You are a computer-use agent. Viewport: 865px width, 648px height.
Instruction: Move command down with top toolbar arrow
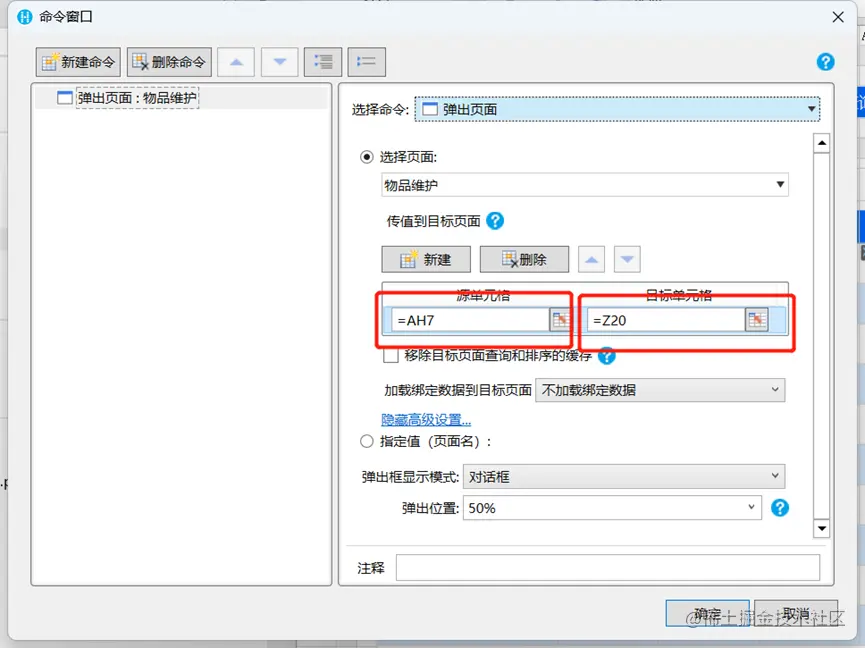pyautogui.click(x=280, y=62)
